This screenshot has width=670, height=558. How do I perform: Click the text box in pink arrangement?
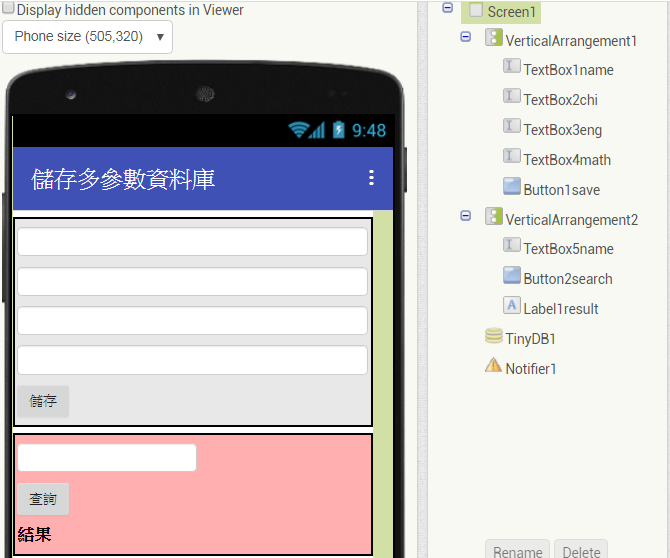107,458
